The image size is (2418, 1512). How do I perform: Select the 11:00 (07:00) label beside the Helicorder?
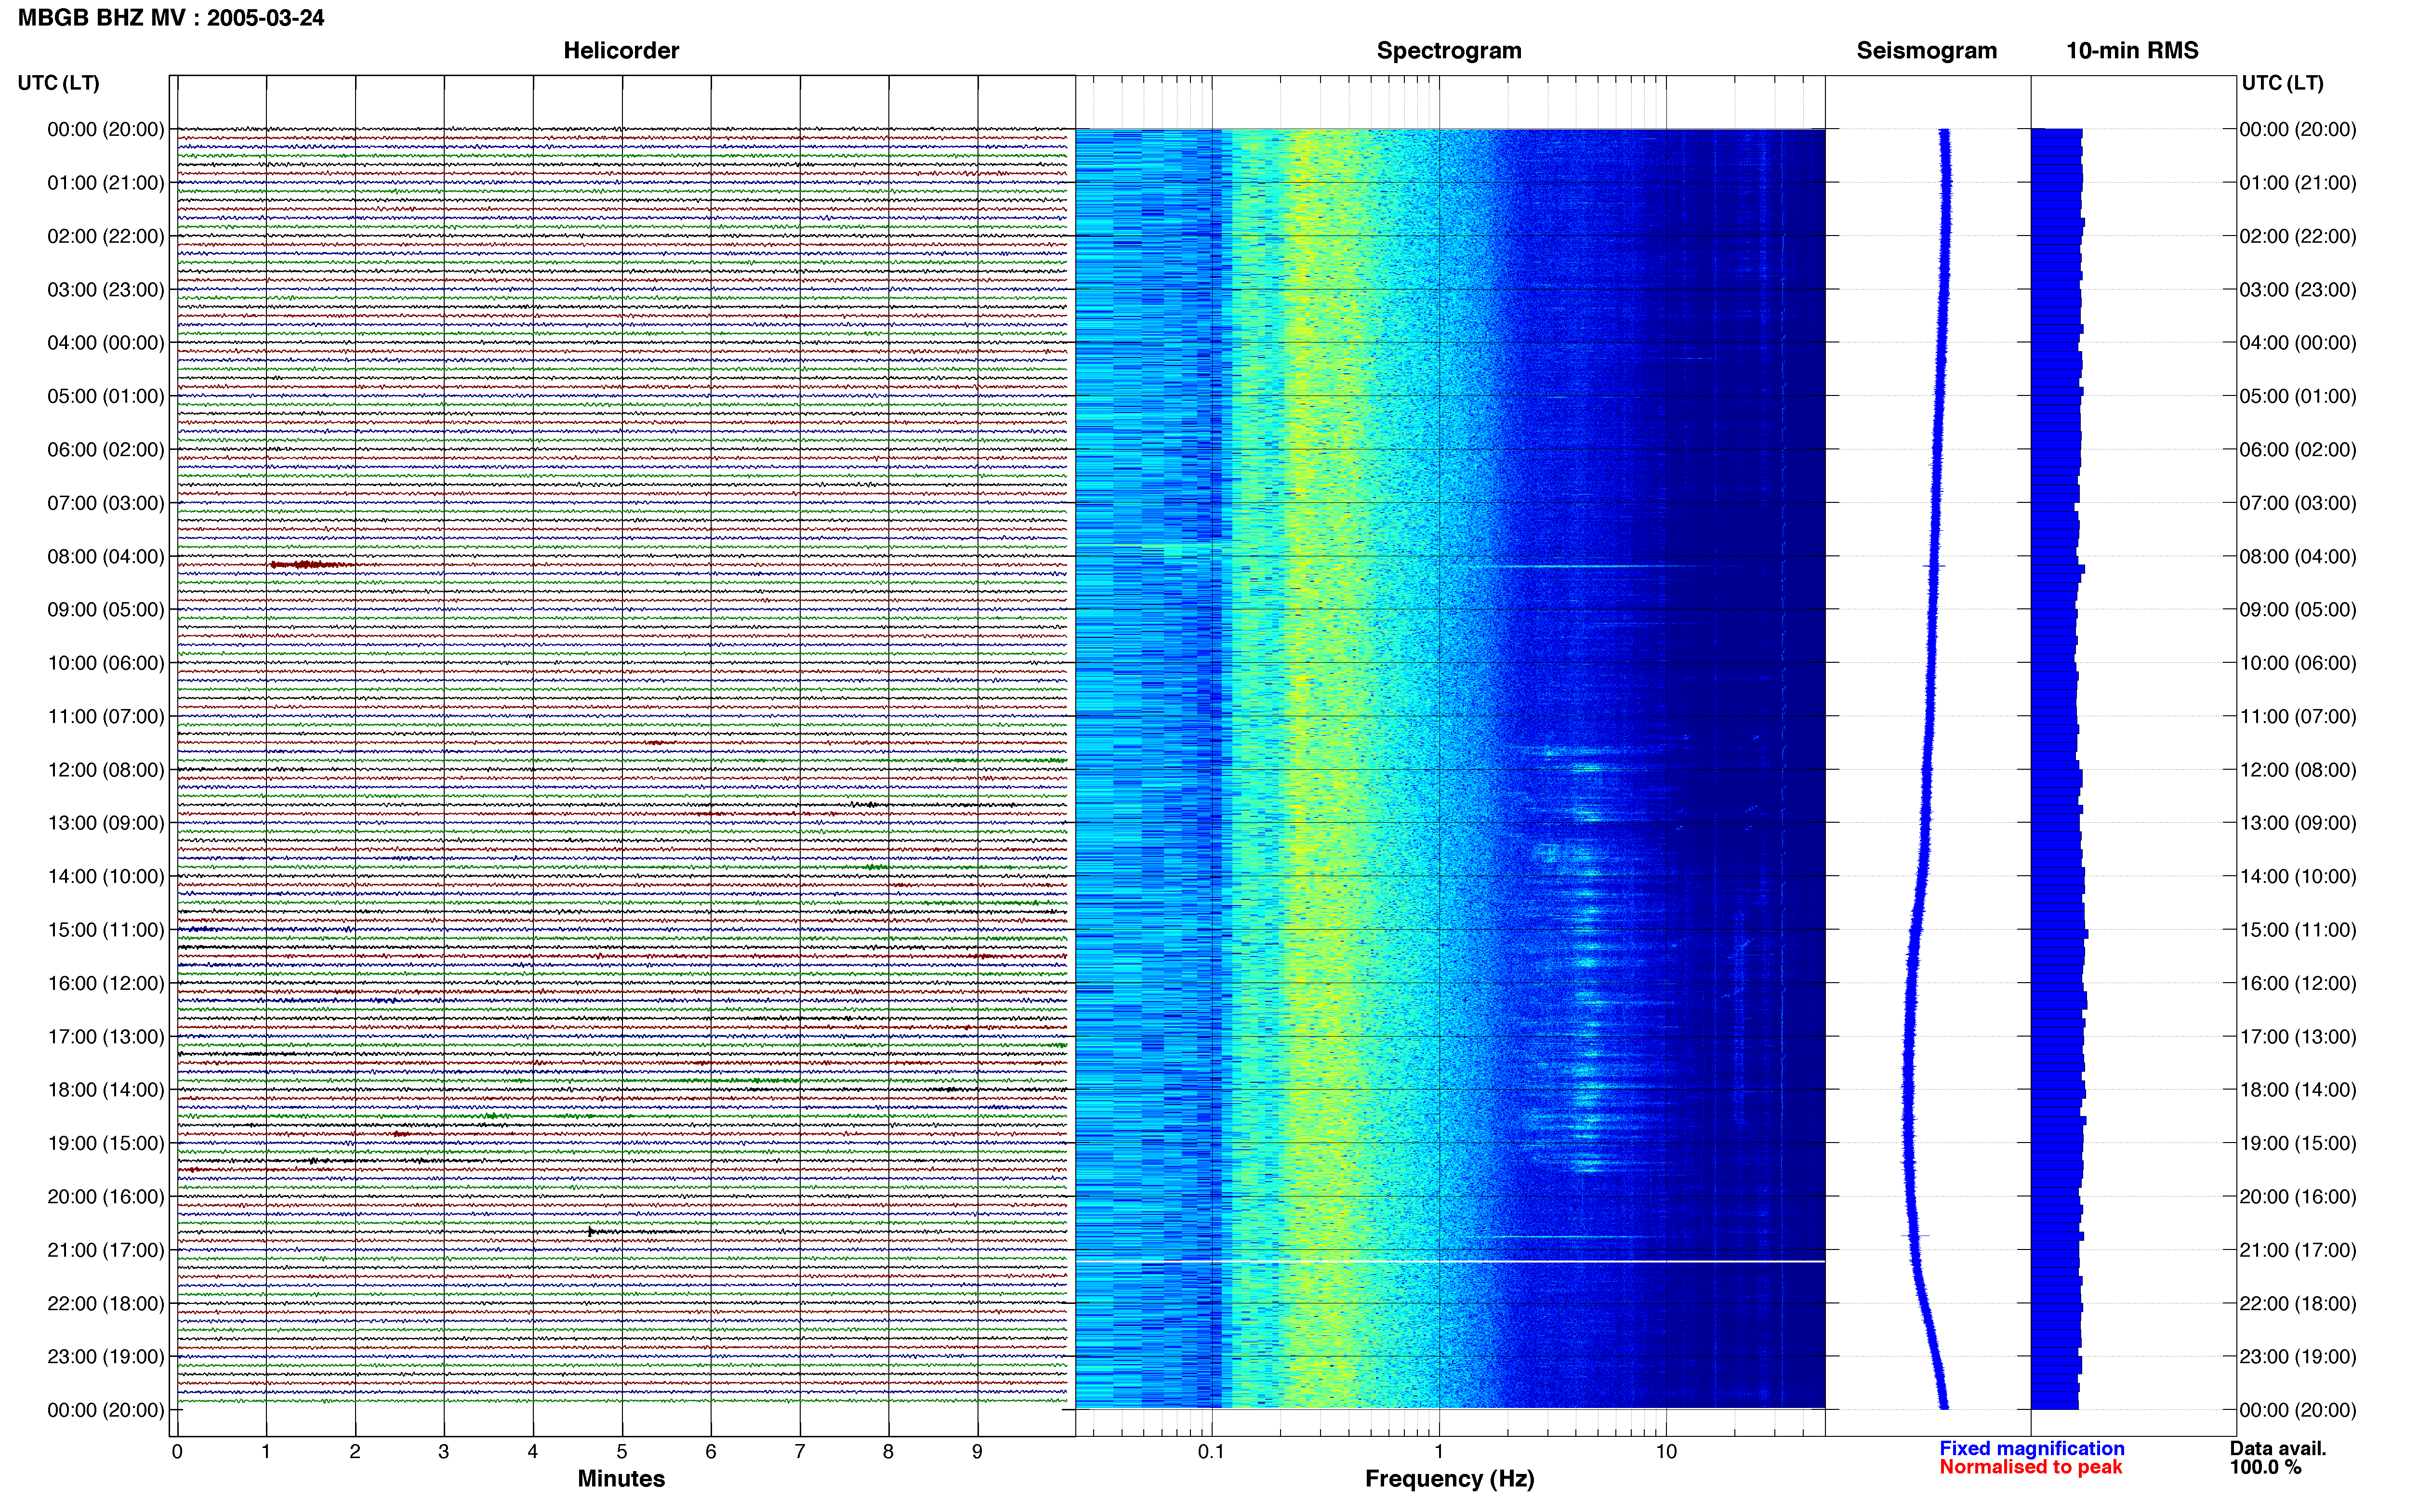106,716
